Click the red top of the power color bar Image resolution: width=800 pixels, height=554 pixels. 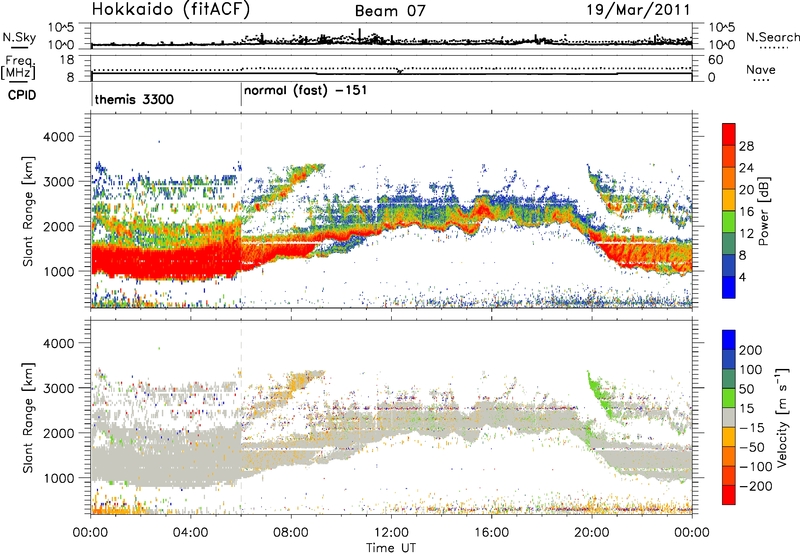pos(729,132)
